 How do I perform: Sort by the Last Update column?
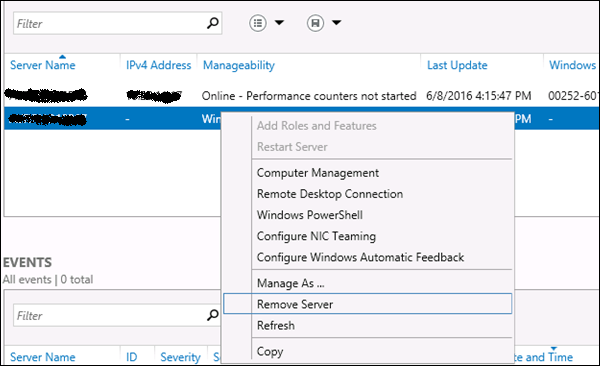click(x=457, y=65)
